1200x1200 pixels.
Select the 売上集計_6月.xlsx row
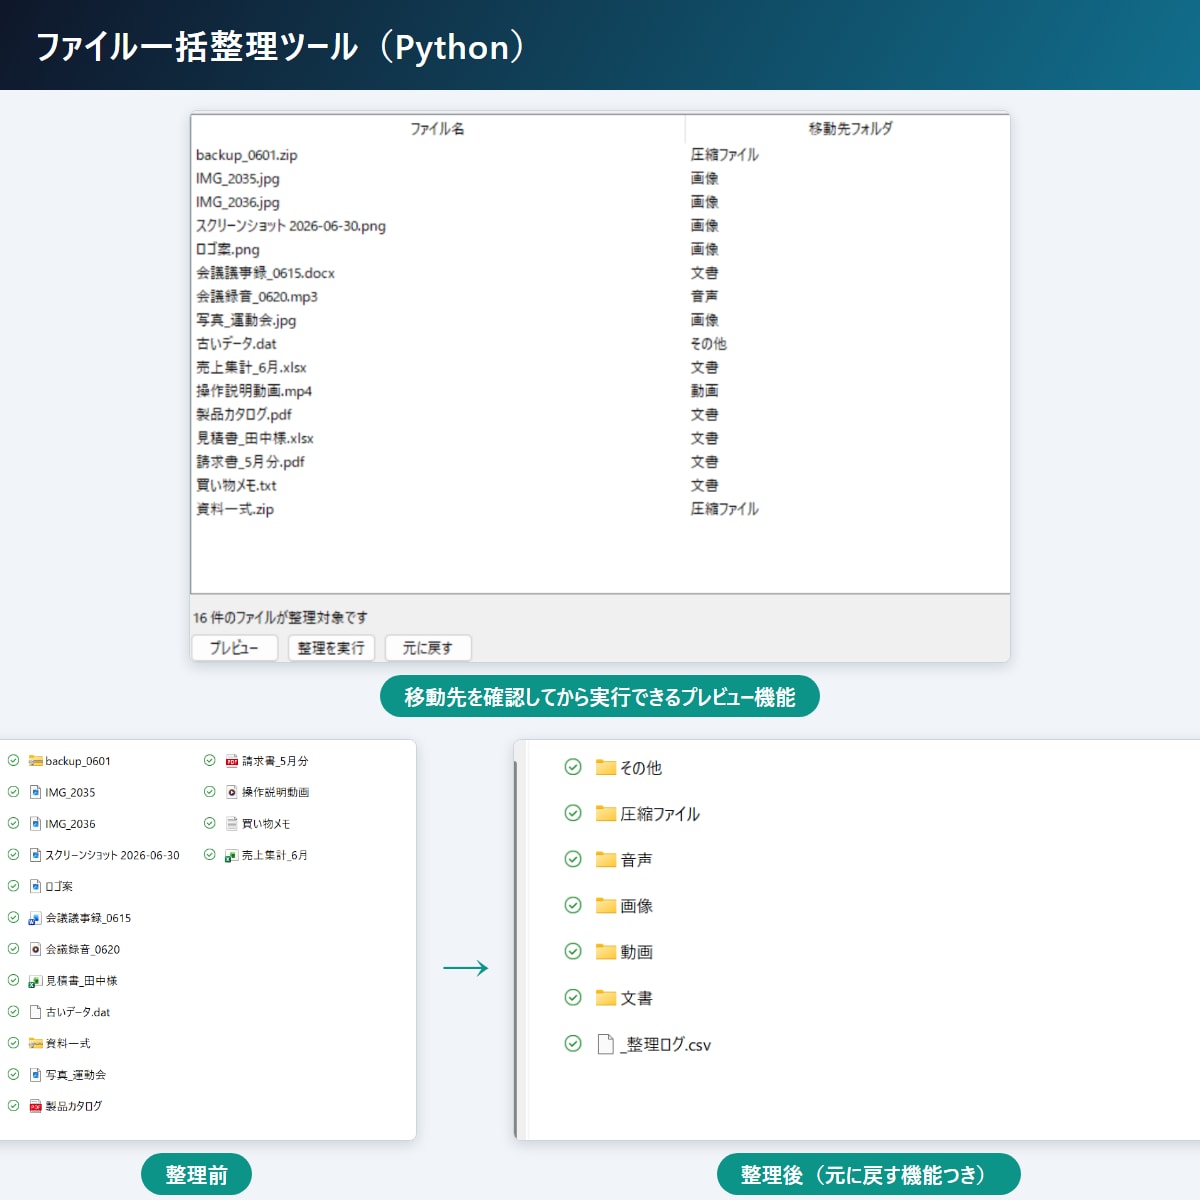[600, 368]
